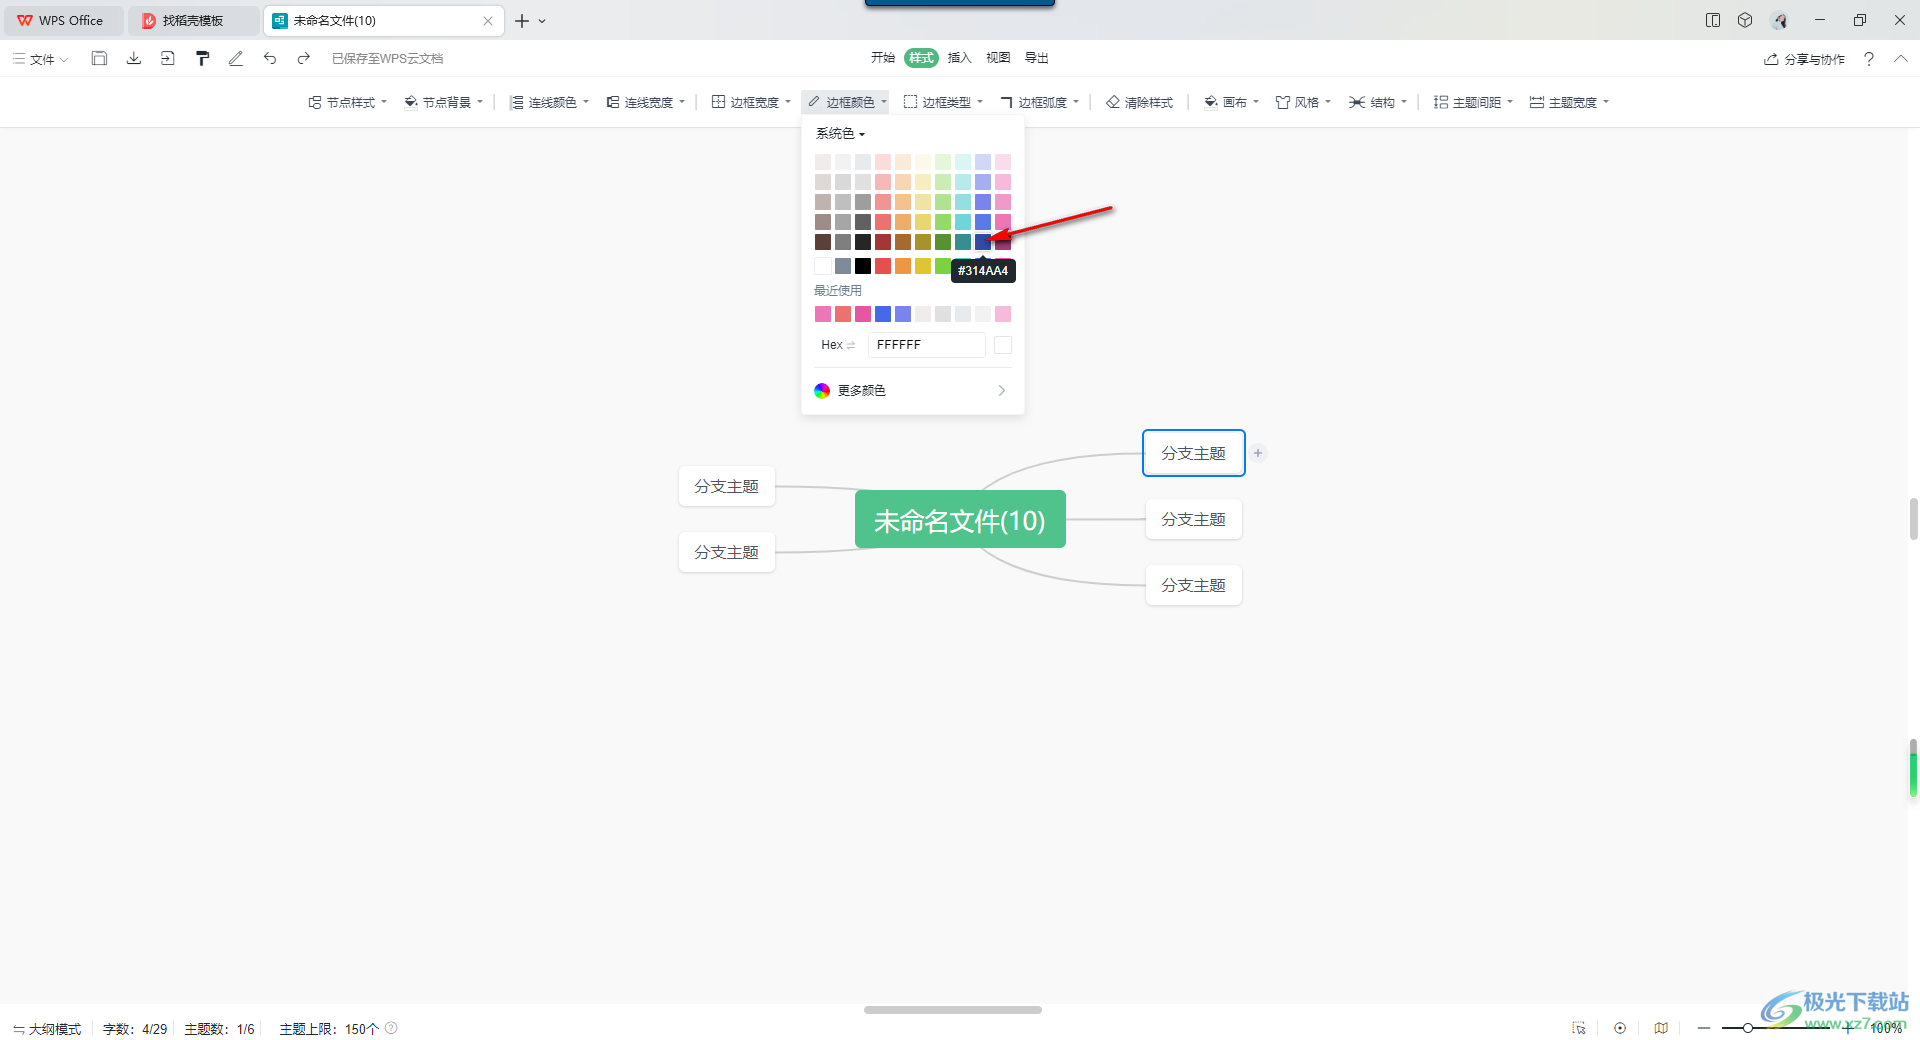Expand the 边框类型 dropdown
This screenshot has height=1040, width=1920.
943,102
